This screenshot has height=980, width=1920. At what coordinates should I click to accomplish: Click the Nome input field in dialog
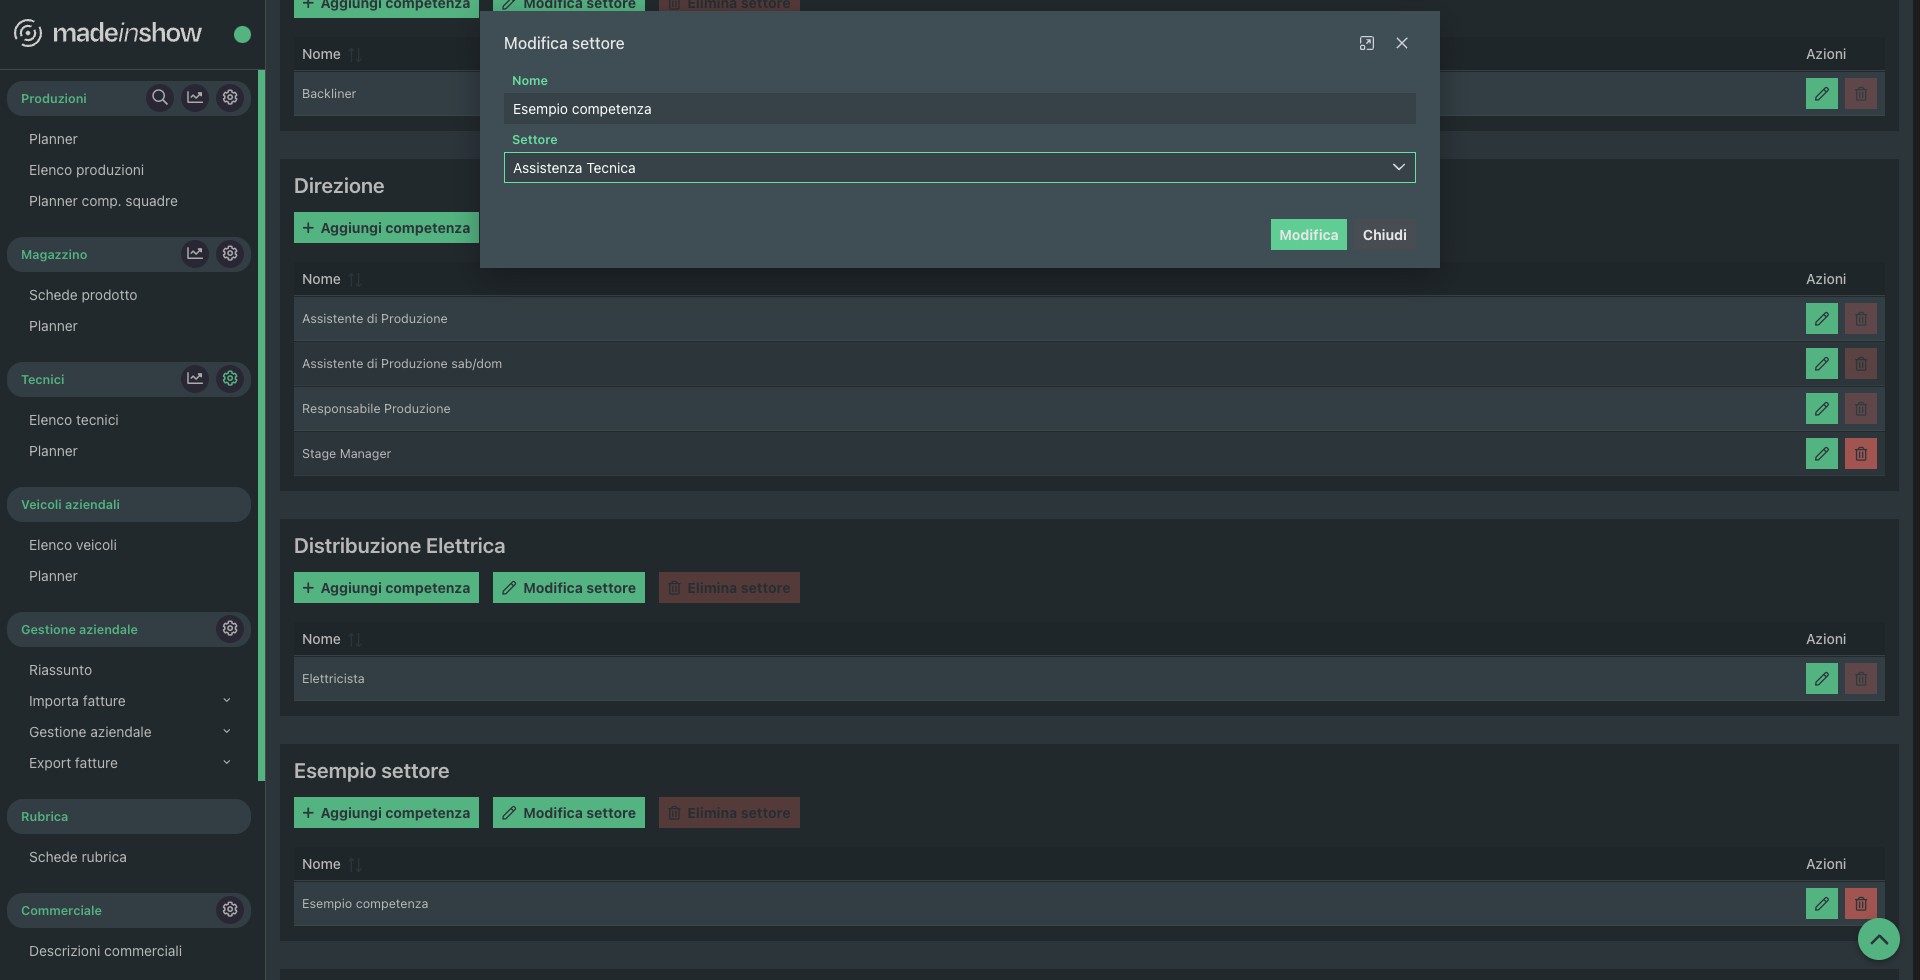point(959,109)
